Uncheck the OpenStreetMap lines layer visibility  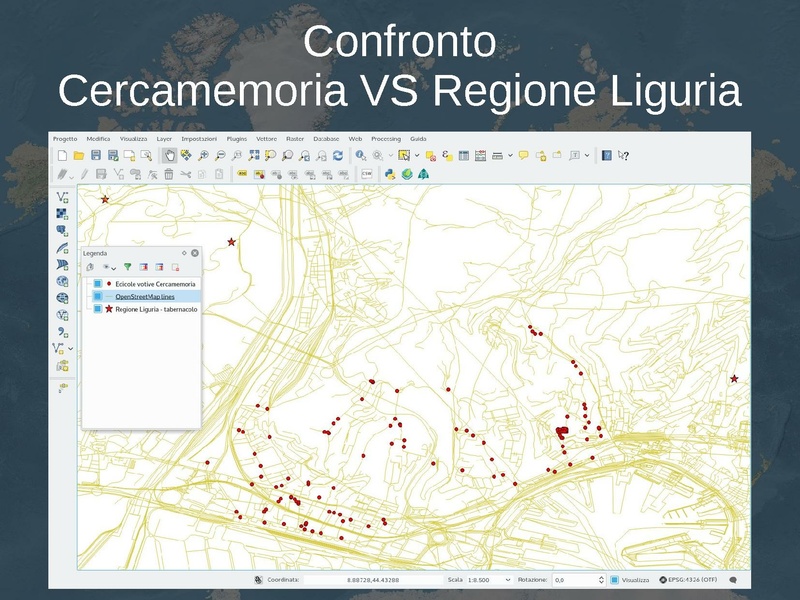97,296
